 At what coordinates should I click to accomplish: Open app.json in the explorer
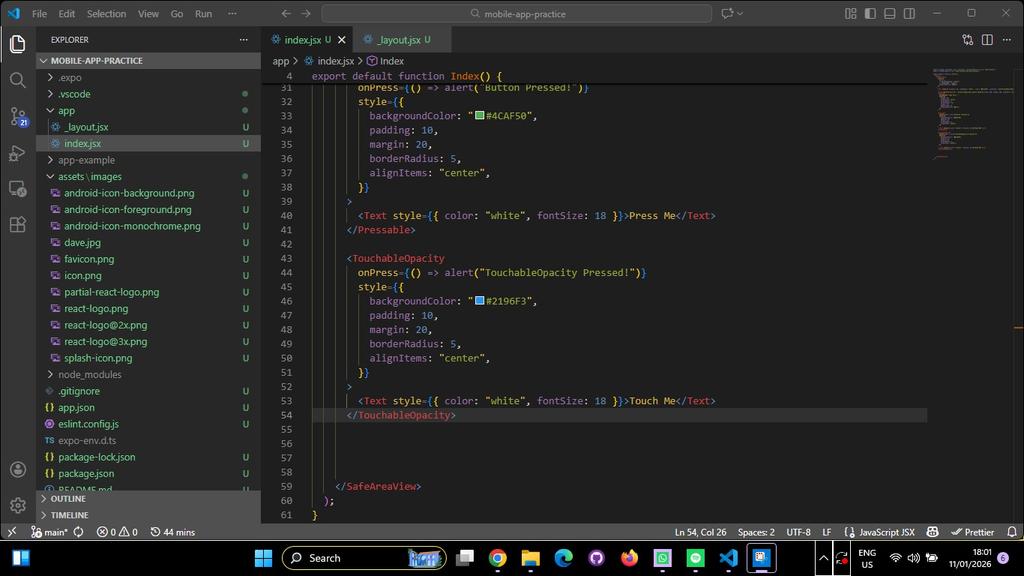coord(149,408)
